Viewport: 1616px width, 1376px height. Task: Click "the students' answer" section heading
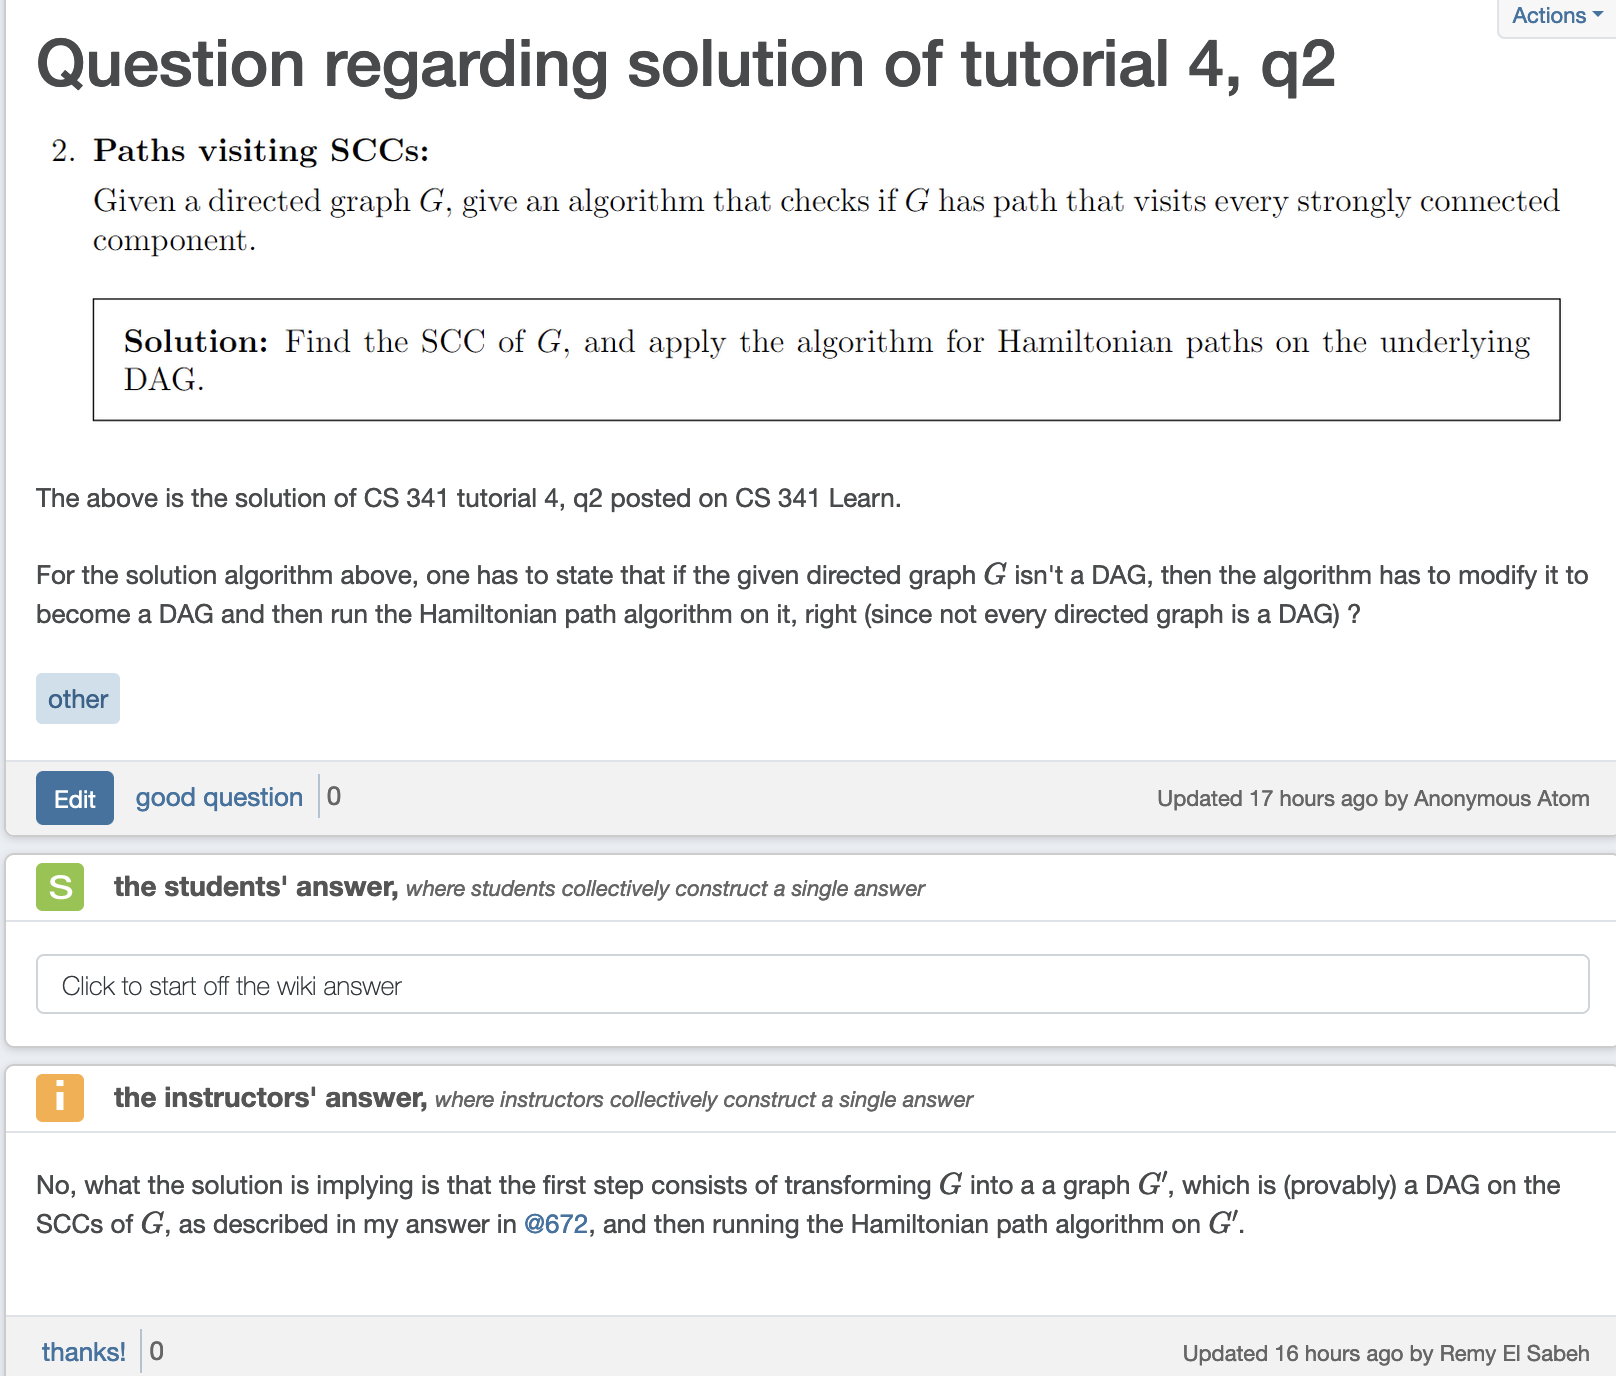(x=255, y=887)
